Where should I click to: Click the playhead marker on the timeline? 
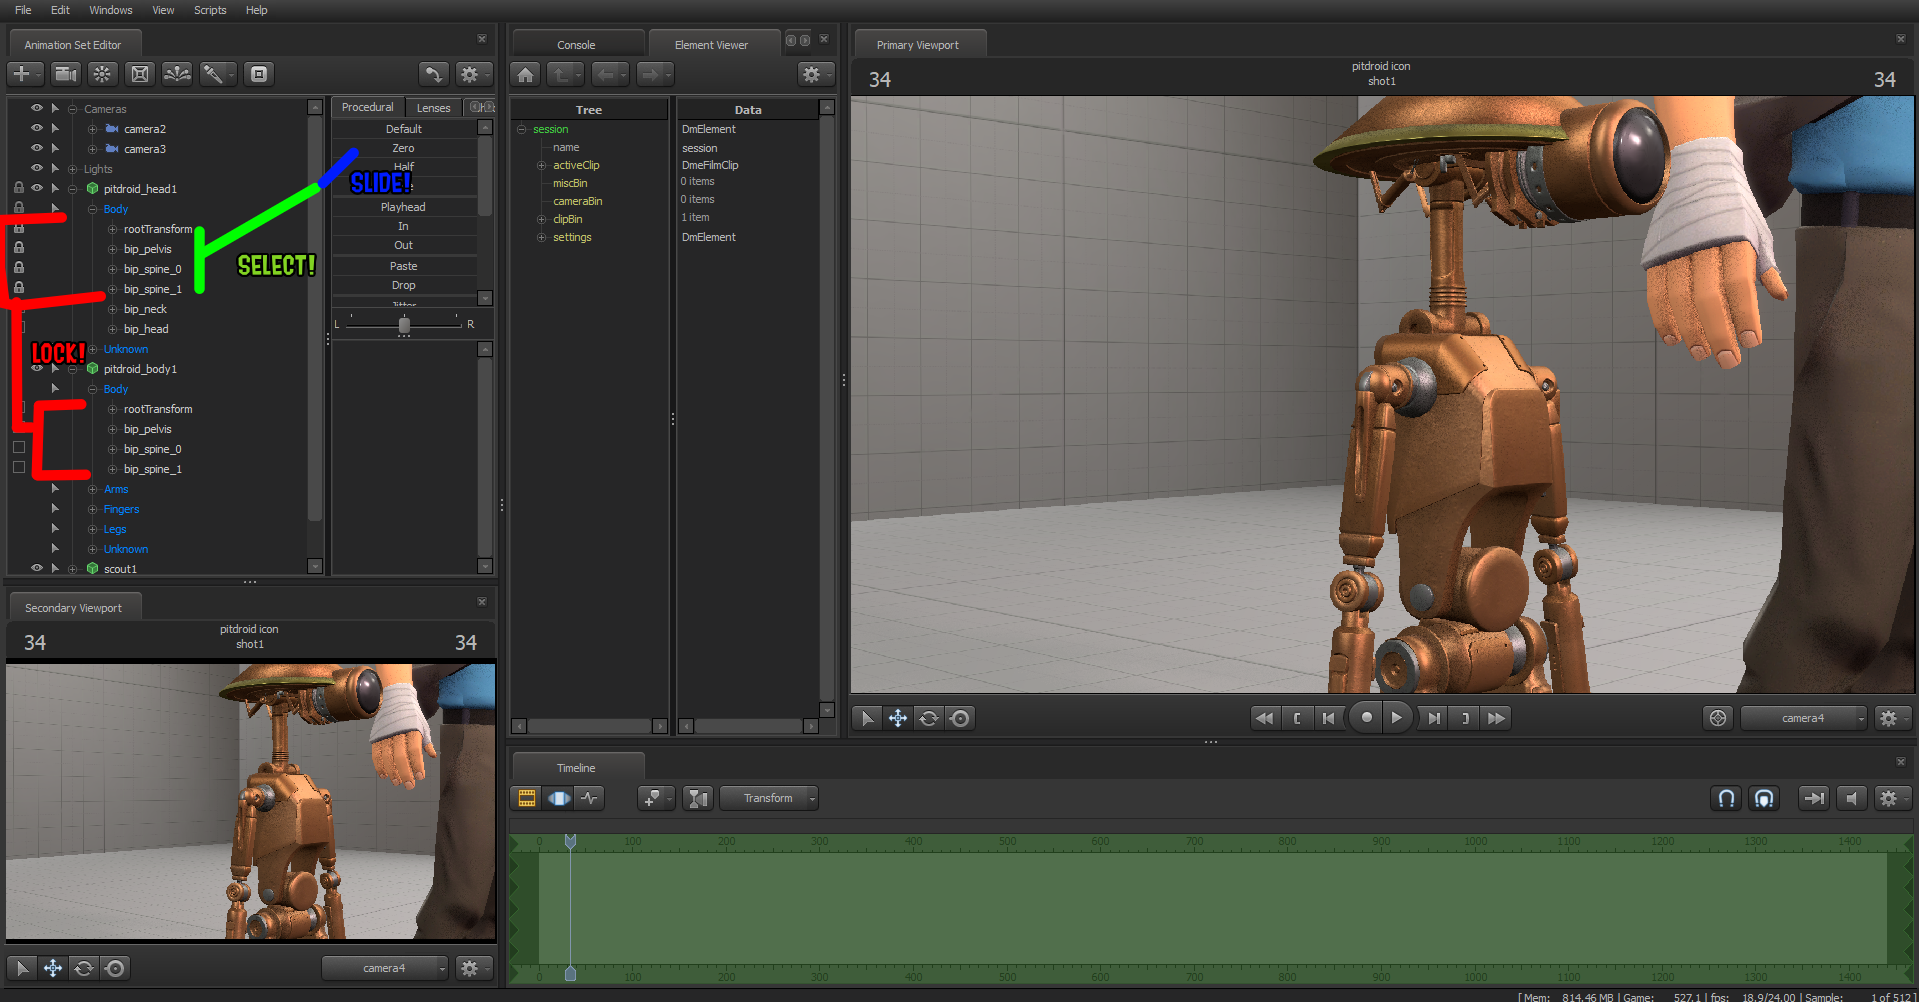click(x=570, y=842)
